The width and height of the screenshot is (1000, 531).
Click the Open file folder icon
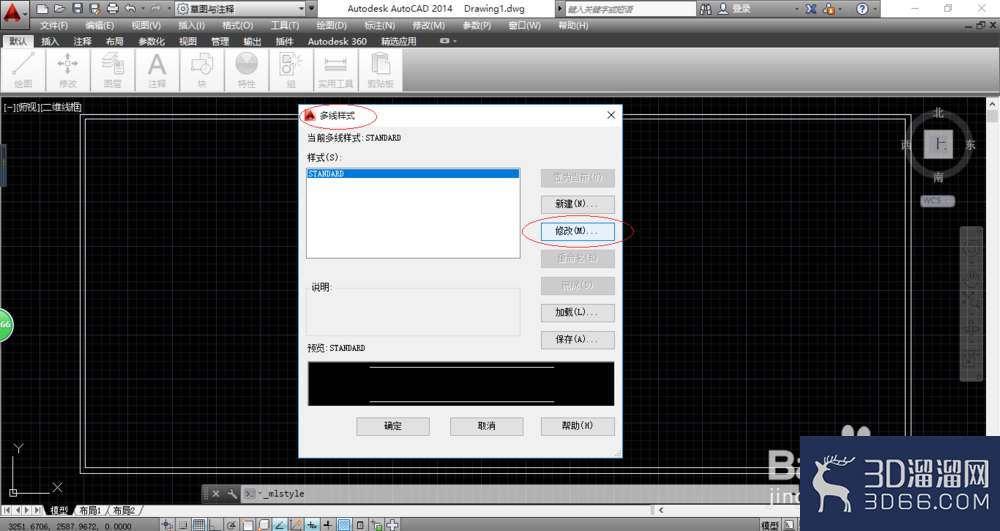tap(59, 9)
